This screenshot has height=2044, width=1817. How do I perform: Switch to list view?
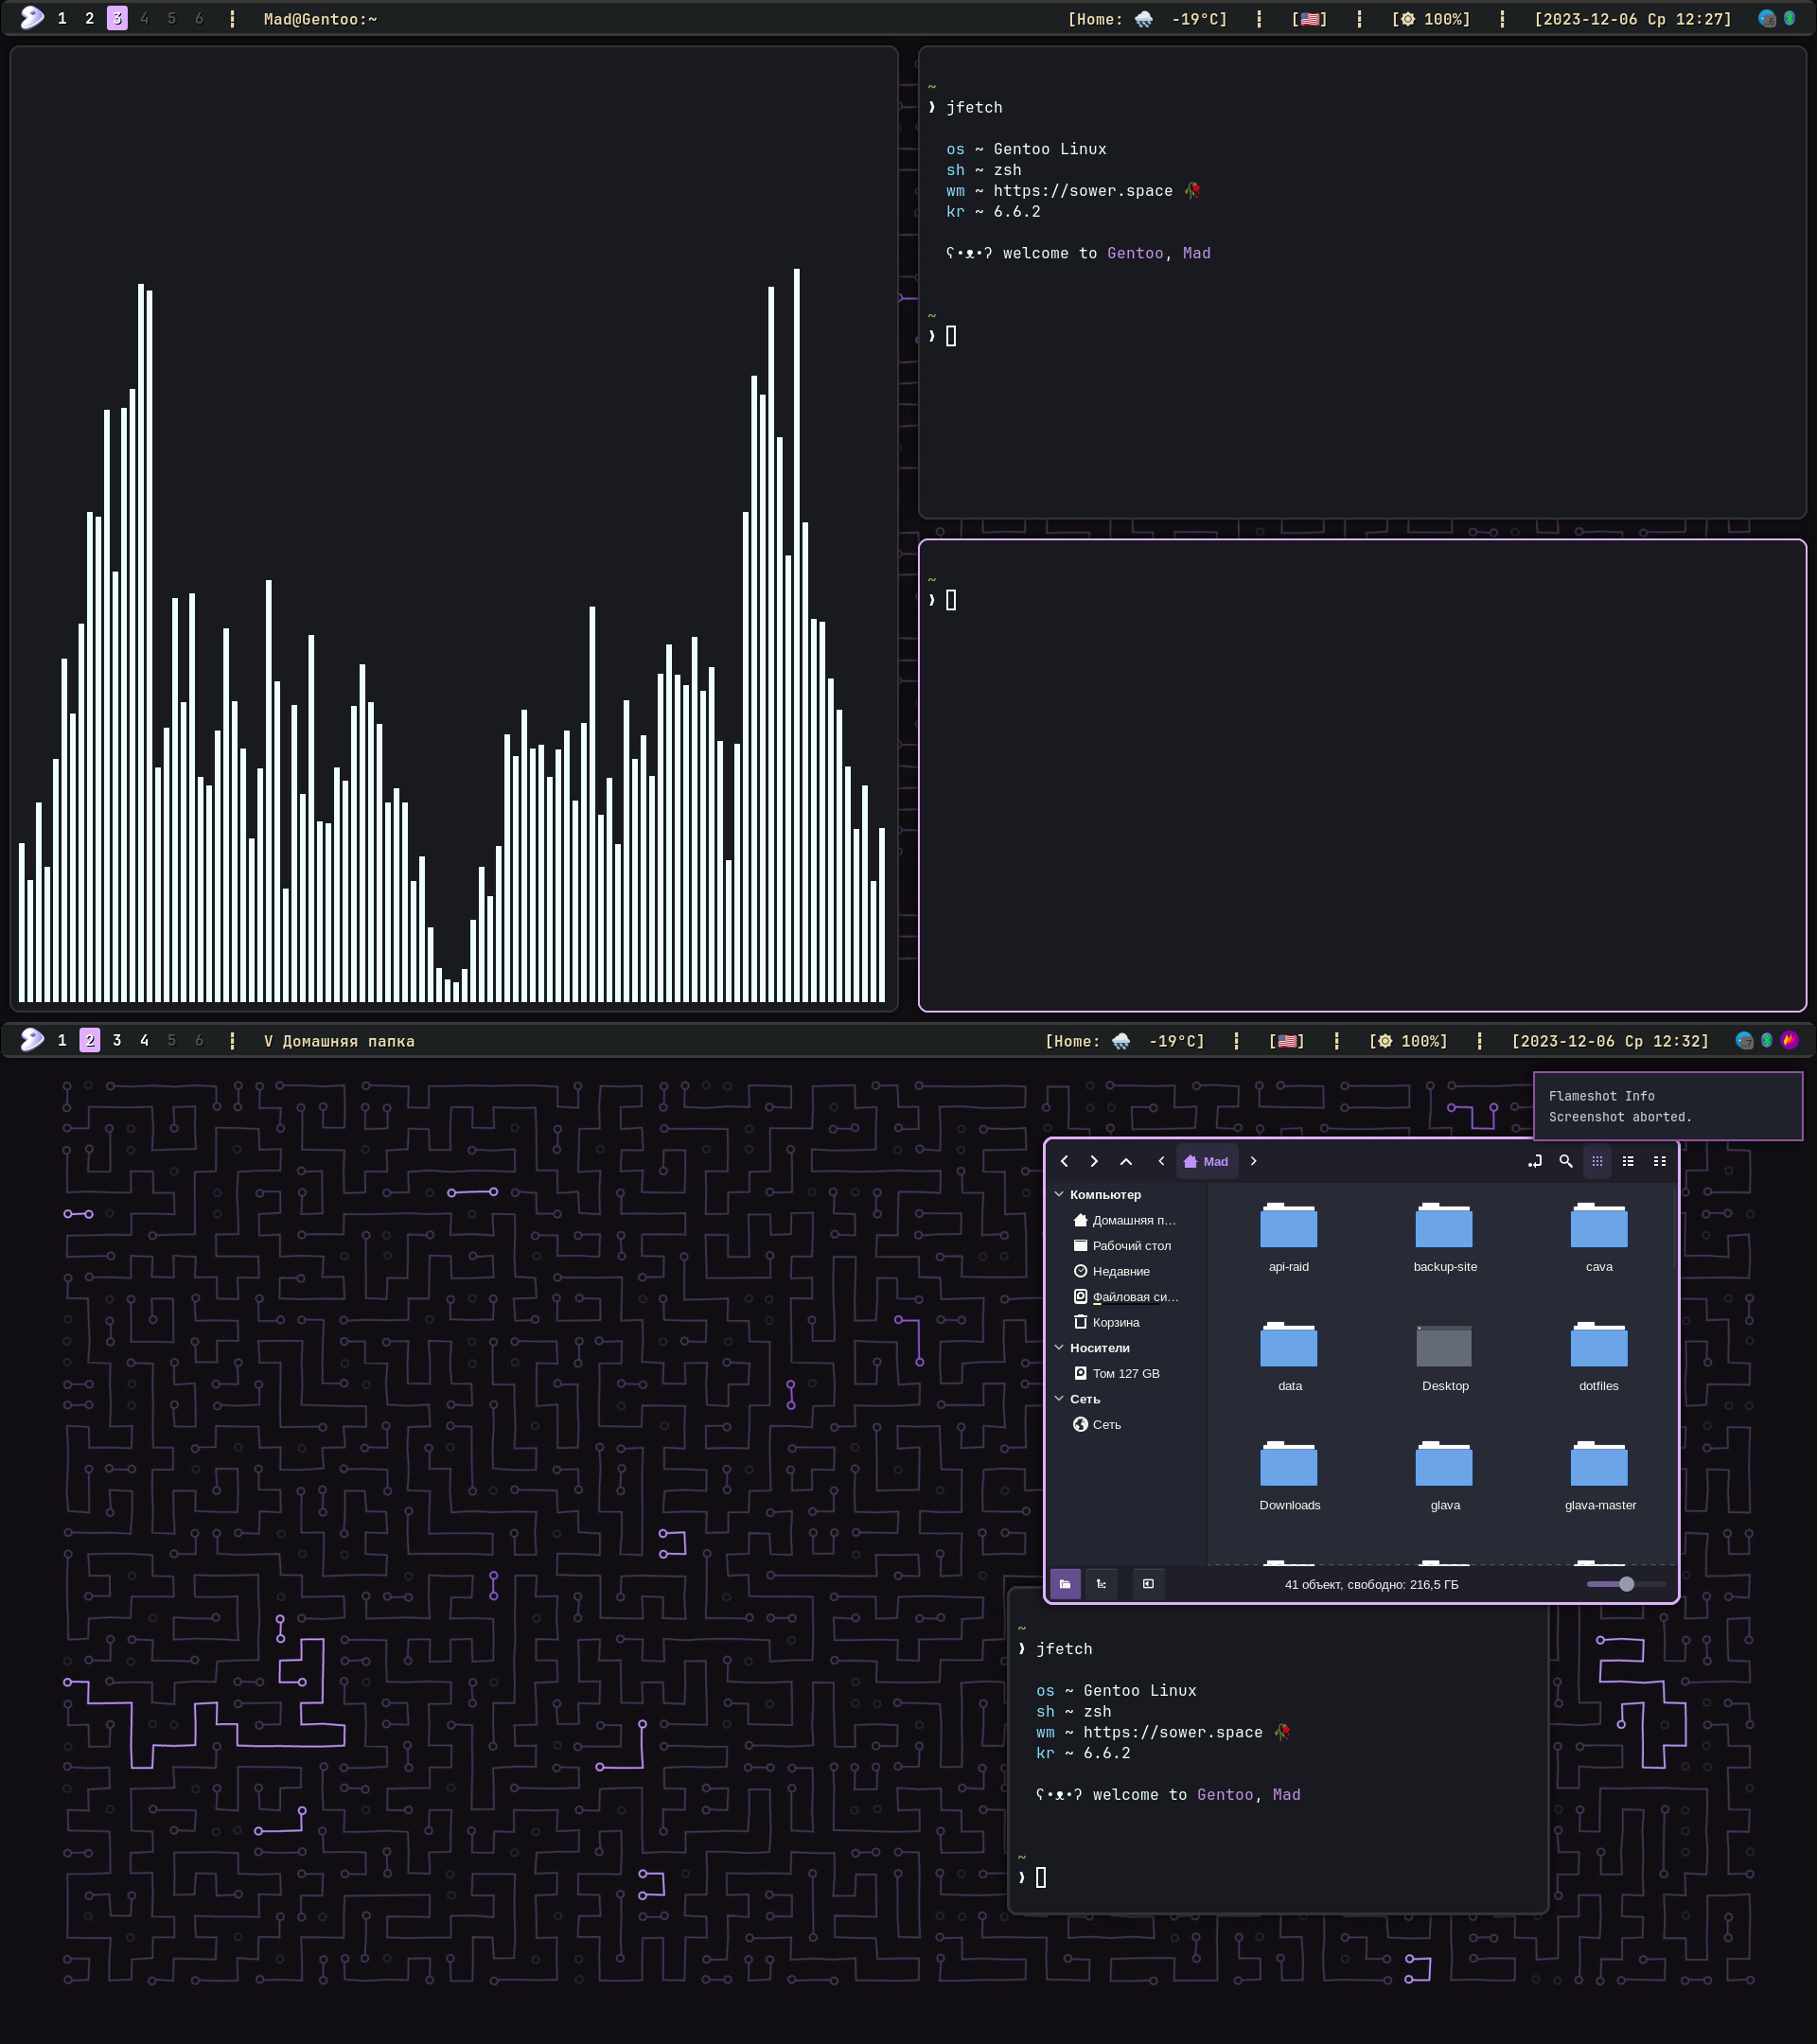(x=1628, y=1161)
